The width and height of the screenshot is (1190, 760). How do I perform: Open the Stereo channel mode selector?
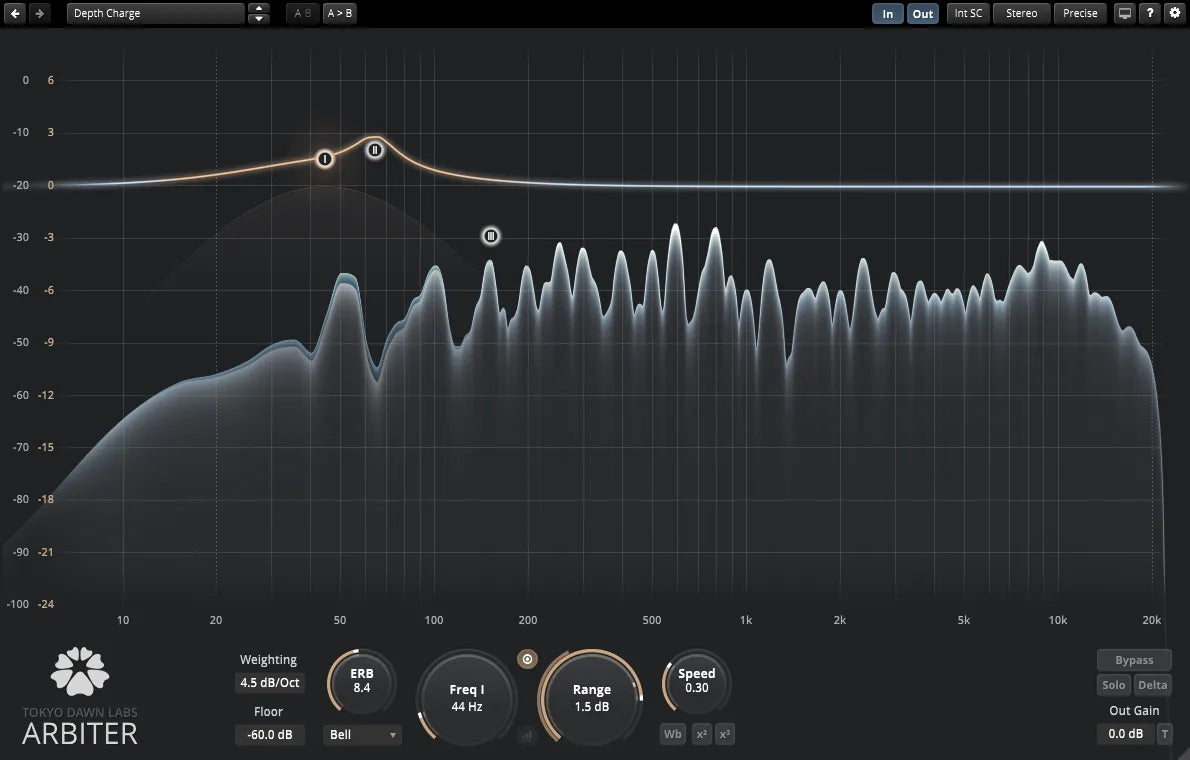pos(1021,13)
